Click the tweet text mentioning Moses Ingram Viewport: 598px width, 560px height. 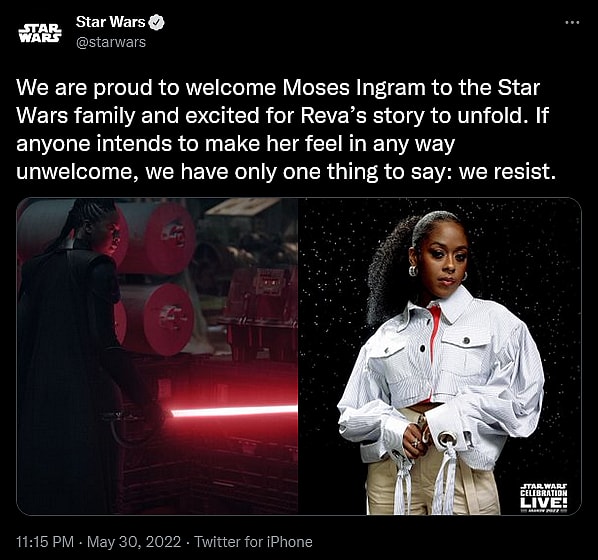(286, 129)
